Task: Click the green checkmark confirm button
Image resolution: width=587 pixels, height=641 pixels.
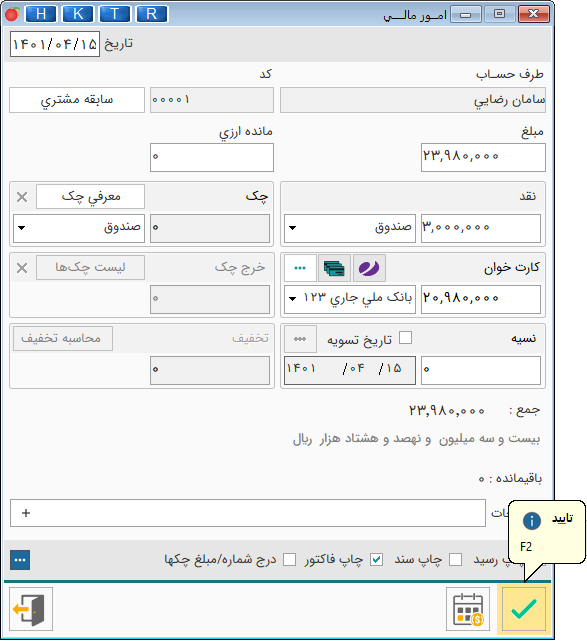Action: [x=524, y=609]
